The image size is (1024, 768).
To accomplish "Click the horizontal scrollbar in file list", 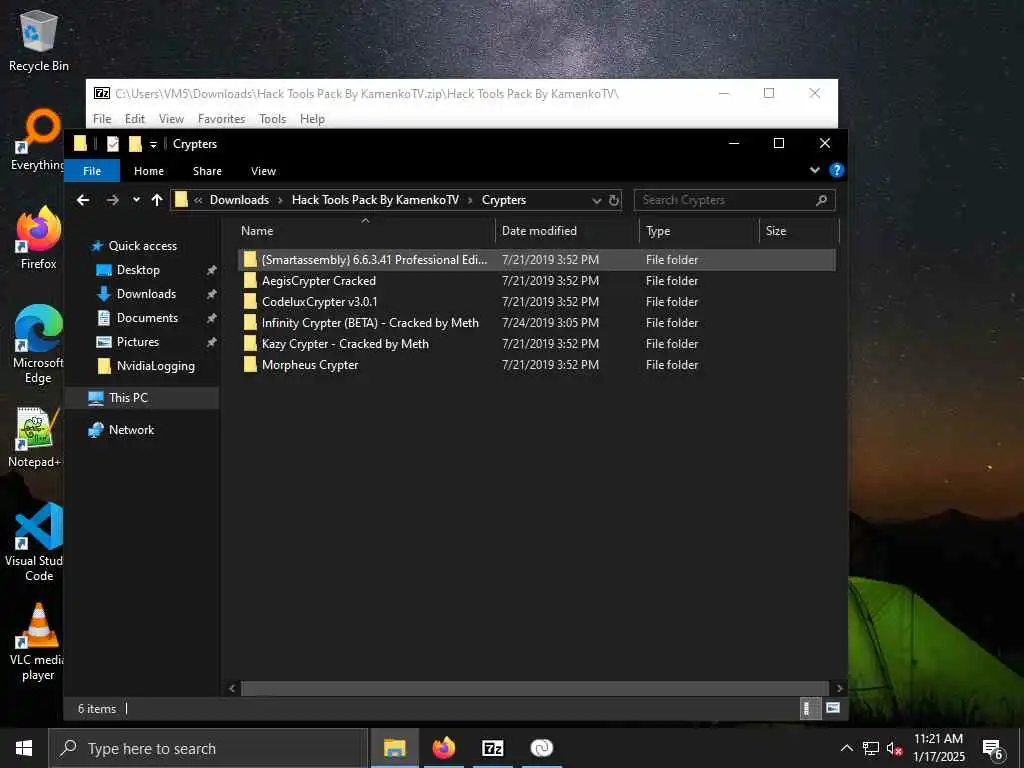I will 534,688.
